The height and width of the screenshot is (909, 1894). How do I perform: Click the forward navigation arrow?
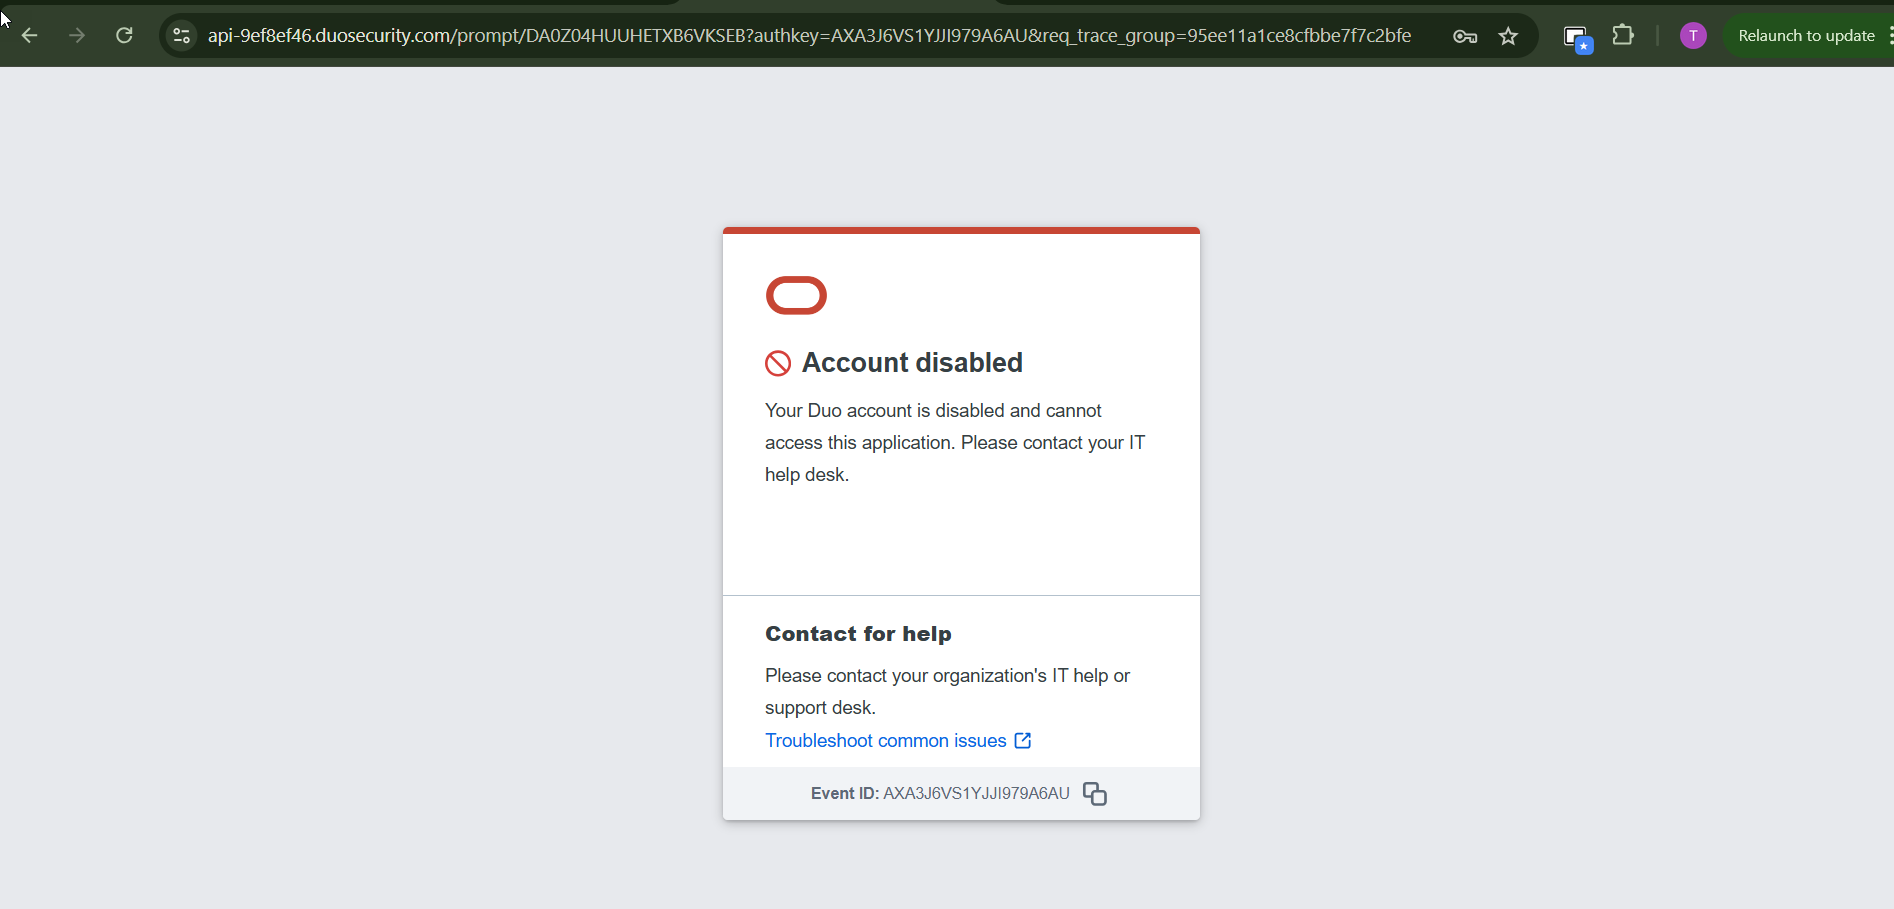(77, 36)
